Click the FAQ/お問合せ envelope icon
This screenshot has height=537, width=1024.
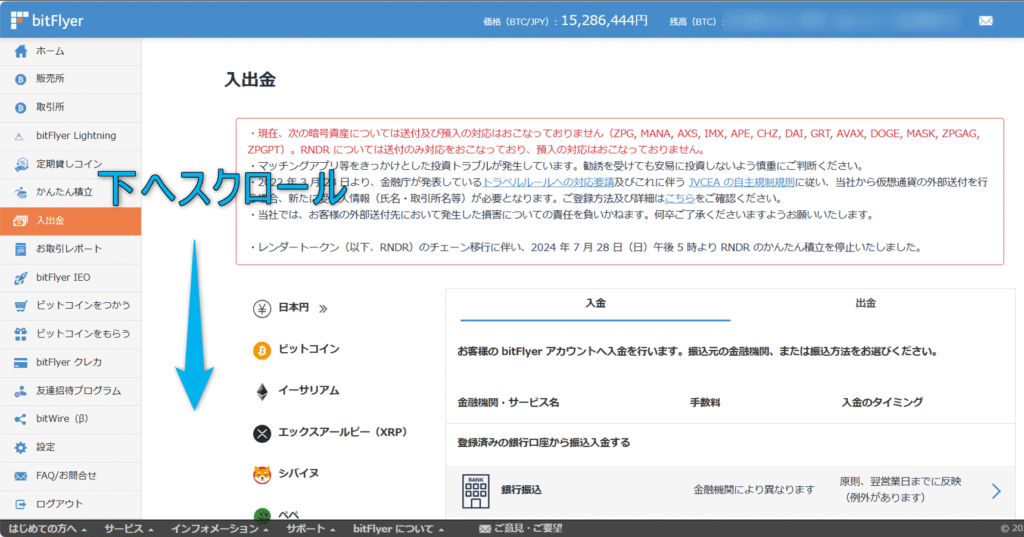tap(21, 476)
